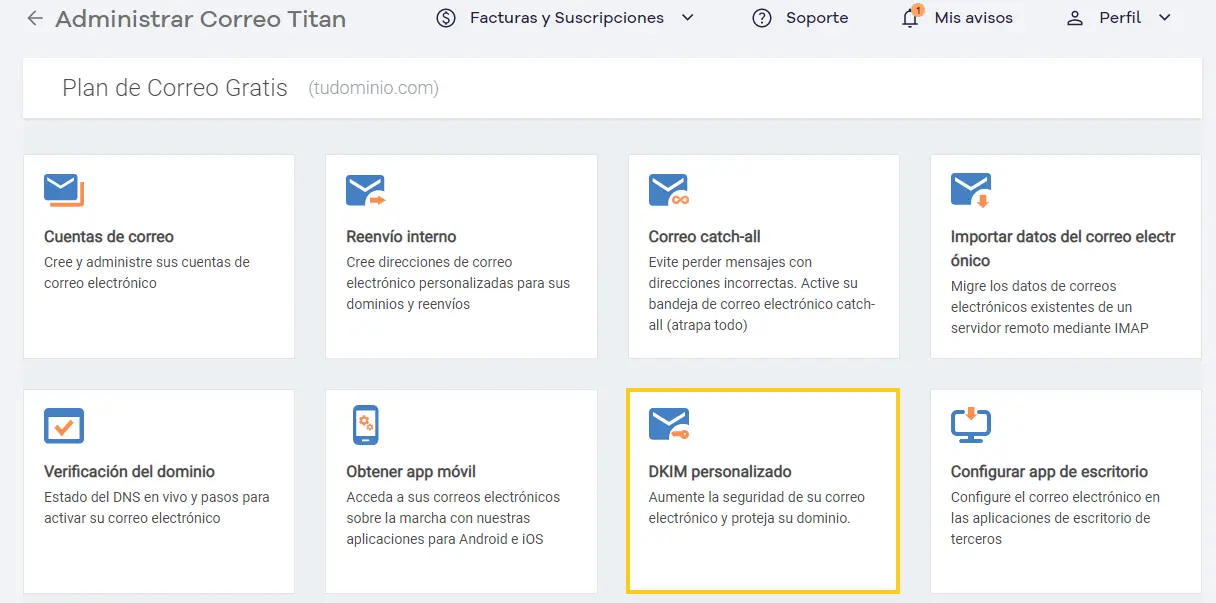Open the Correo catch-all title link
The height and width of the screenshot is (603, 1216).
click(x=705, y=237)
